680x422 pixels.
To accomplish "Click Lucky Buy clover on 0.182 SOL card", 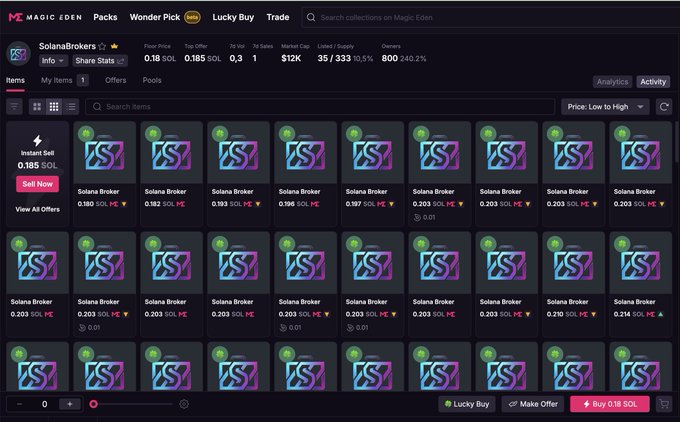I will coord(153,134).
